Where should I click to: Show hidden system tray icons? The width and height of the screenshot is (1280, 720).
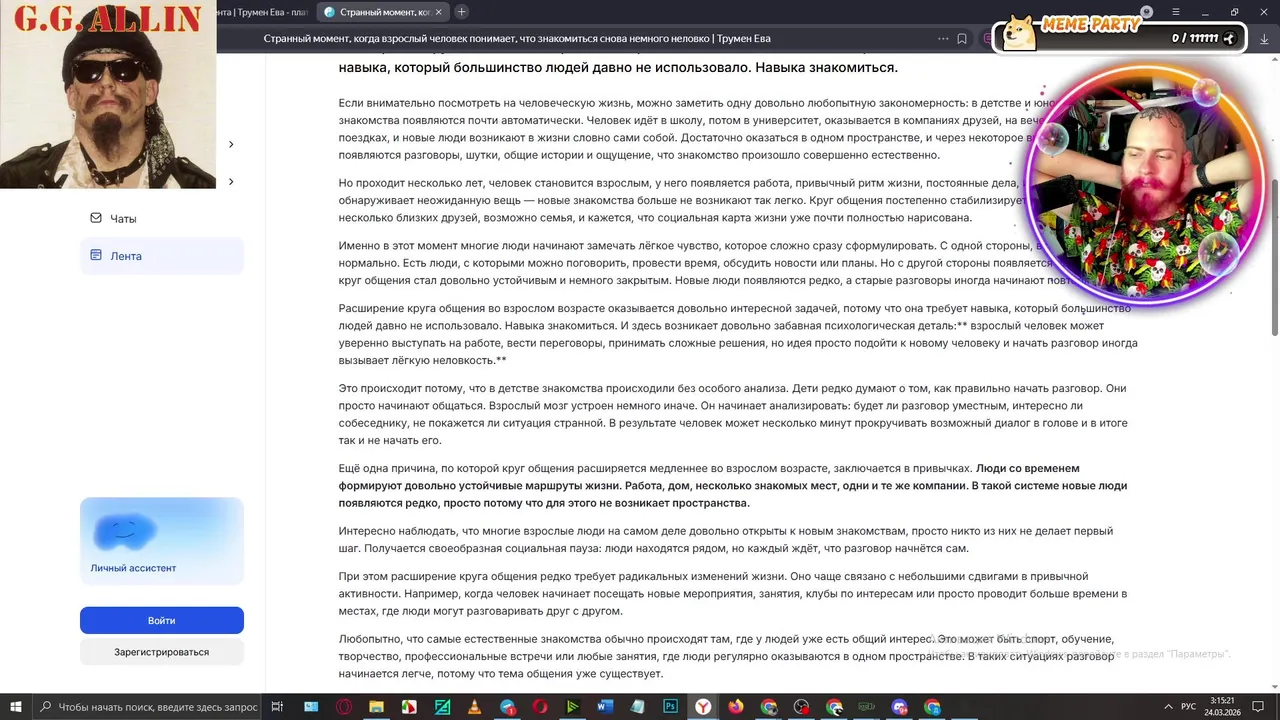1167,707
